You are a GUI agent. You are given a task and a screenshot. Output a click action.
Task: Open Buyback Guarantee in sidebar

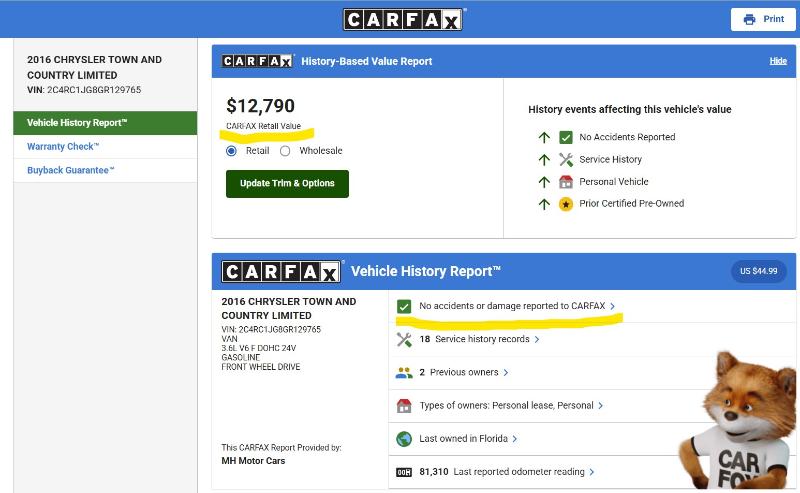tap(71, 171)
